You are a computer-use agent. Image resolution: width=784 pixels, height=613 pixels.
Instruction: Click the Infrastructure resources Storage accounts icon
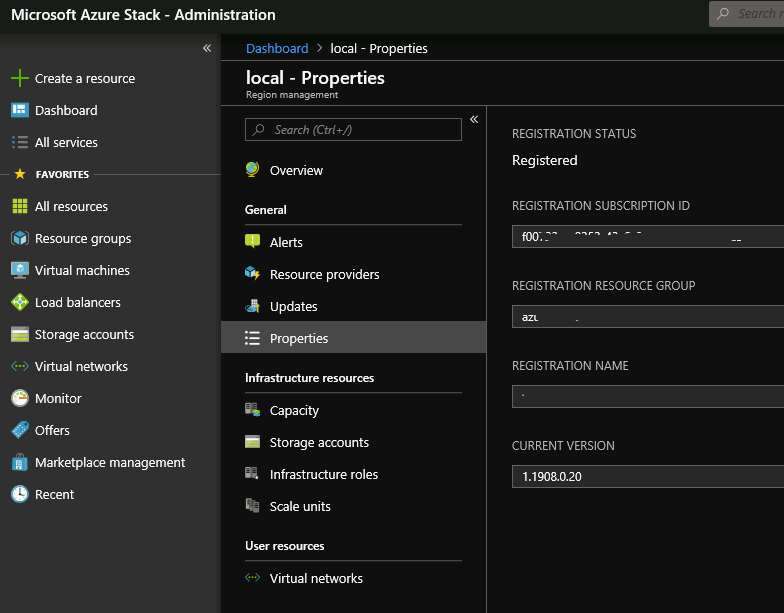(252, 442)
